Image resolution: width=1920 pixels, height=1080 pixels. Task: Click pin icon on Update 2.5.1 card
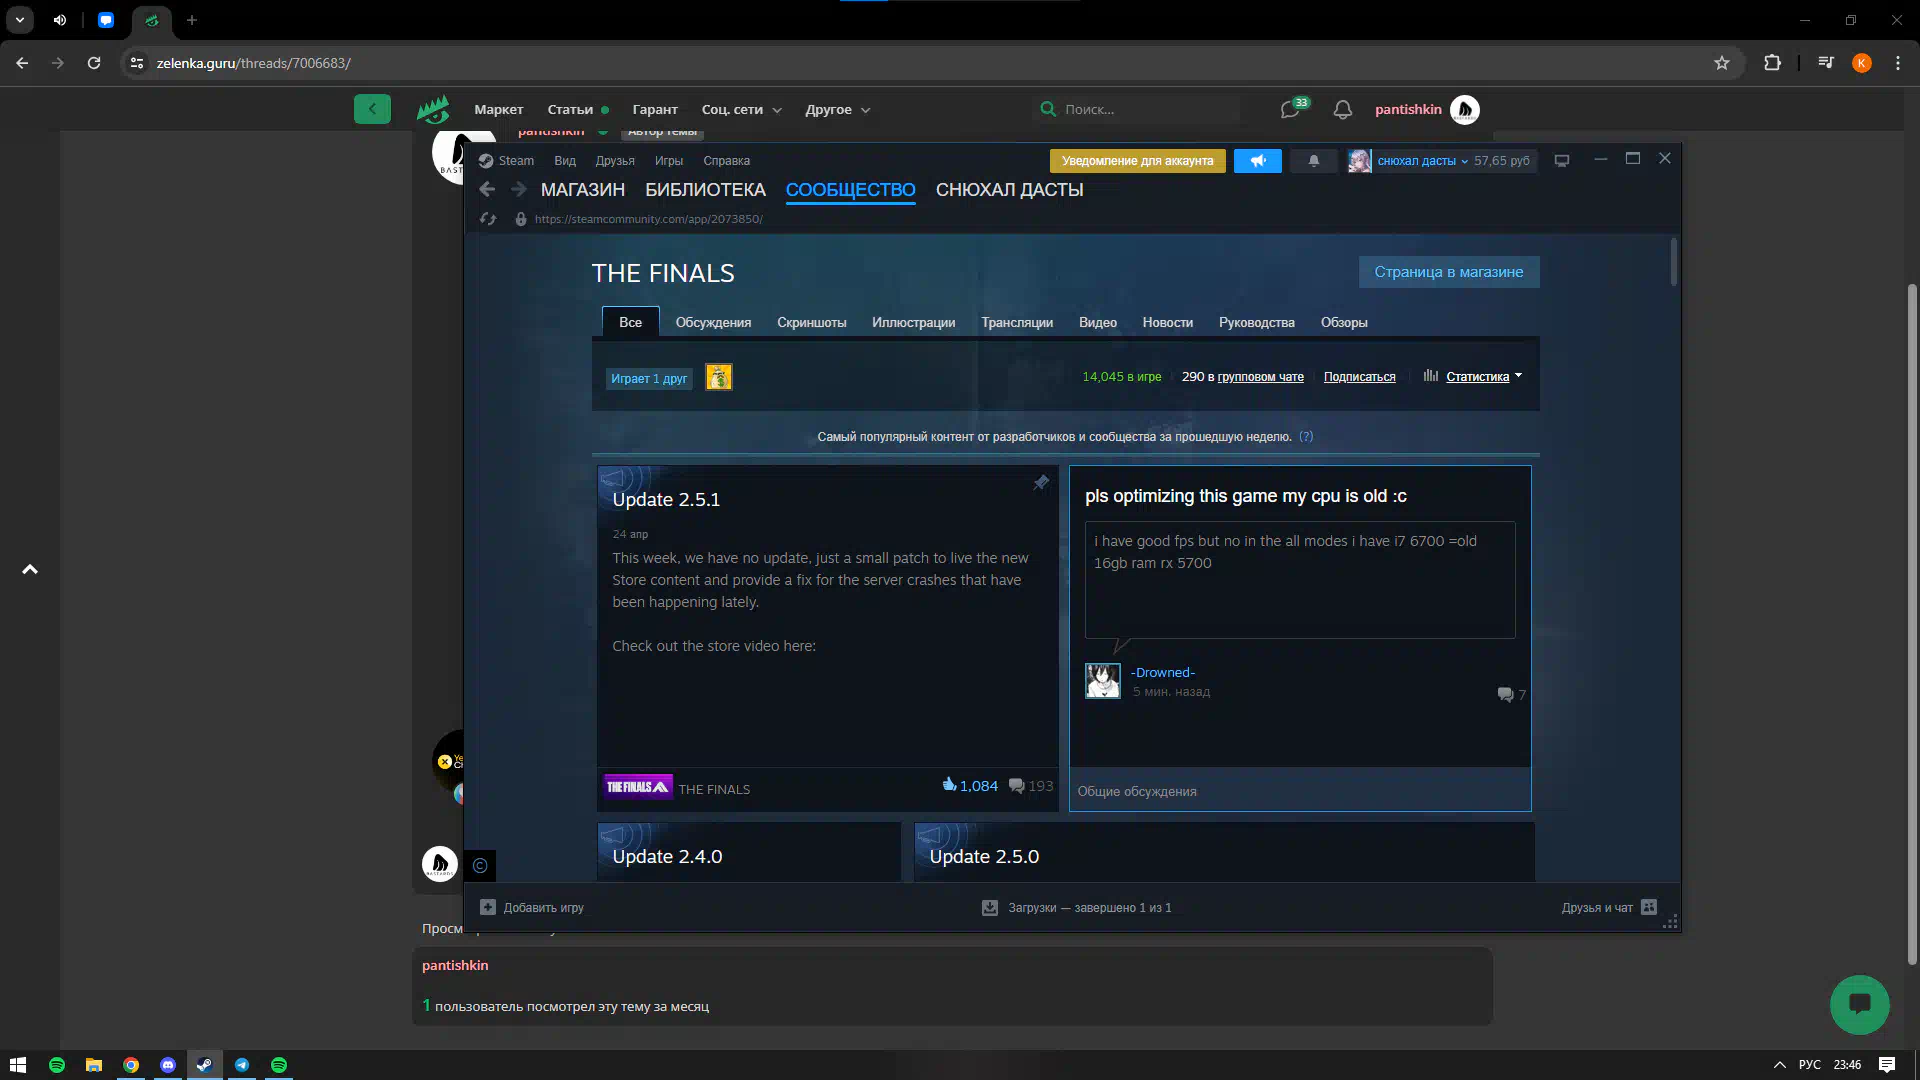coord(1041,483)
